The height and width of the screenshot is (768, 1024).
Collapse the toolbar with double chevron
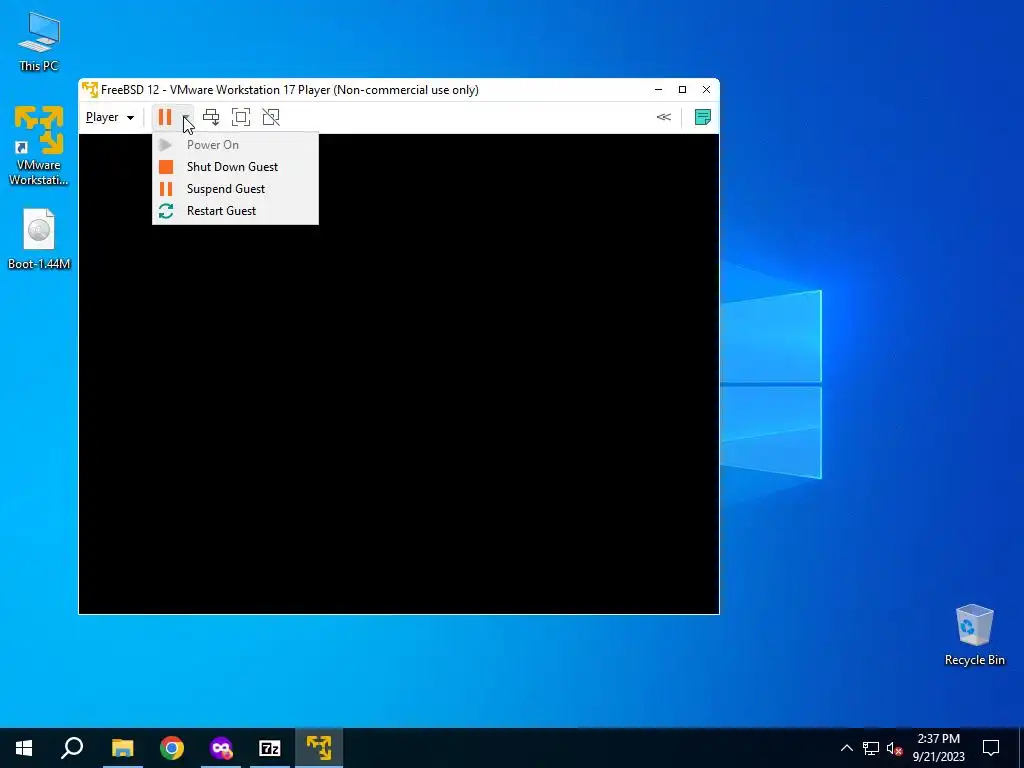pos(664,117)
